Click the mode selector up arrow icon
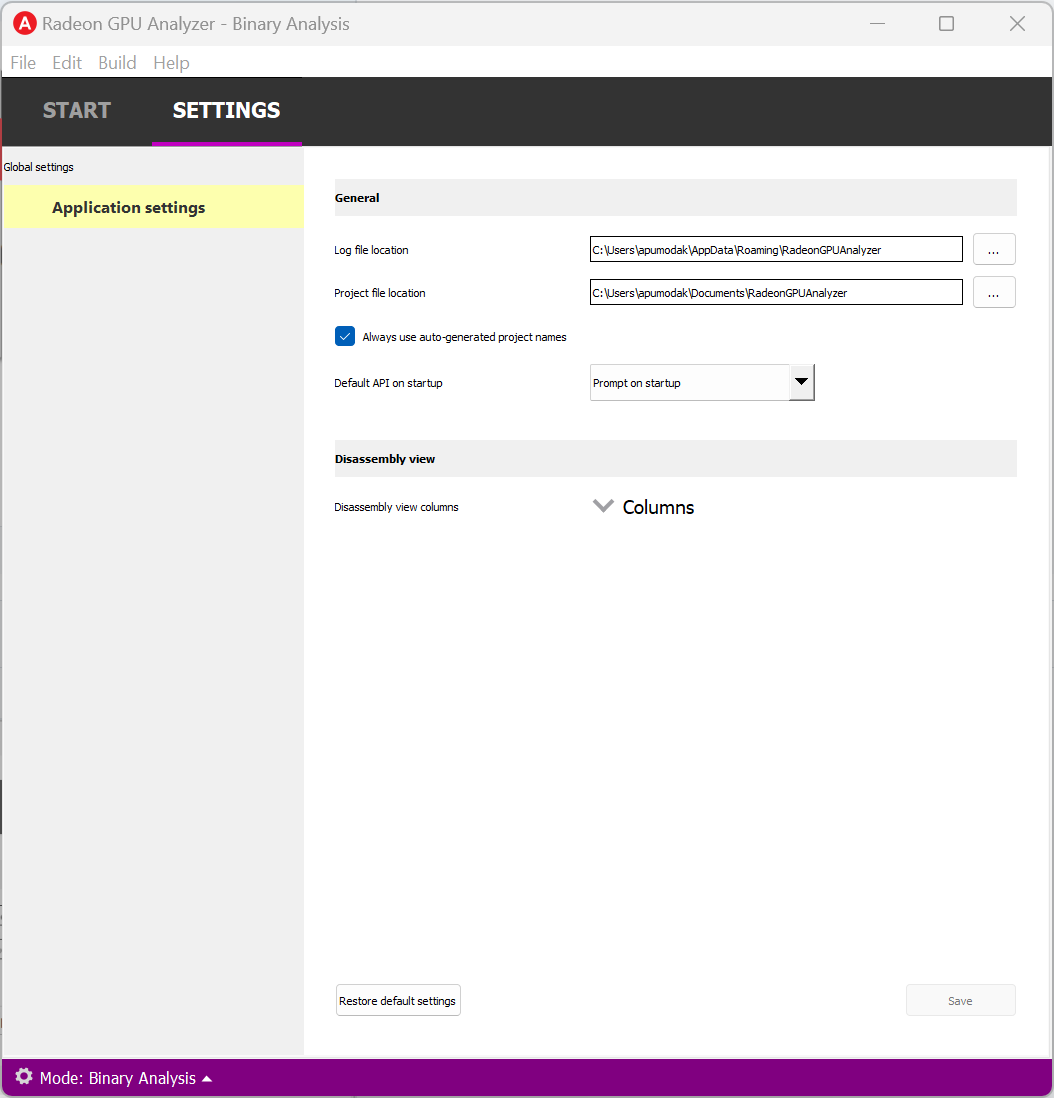Viewport: 1054px width, 1098px height. pos(207,1079)
